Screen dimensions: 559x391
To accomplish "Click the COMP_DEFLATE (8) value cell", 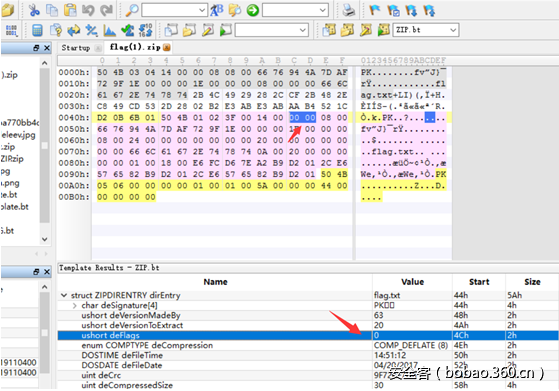I will (411, 345).
